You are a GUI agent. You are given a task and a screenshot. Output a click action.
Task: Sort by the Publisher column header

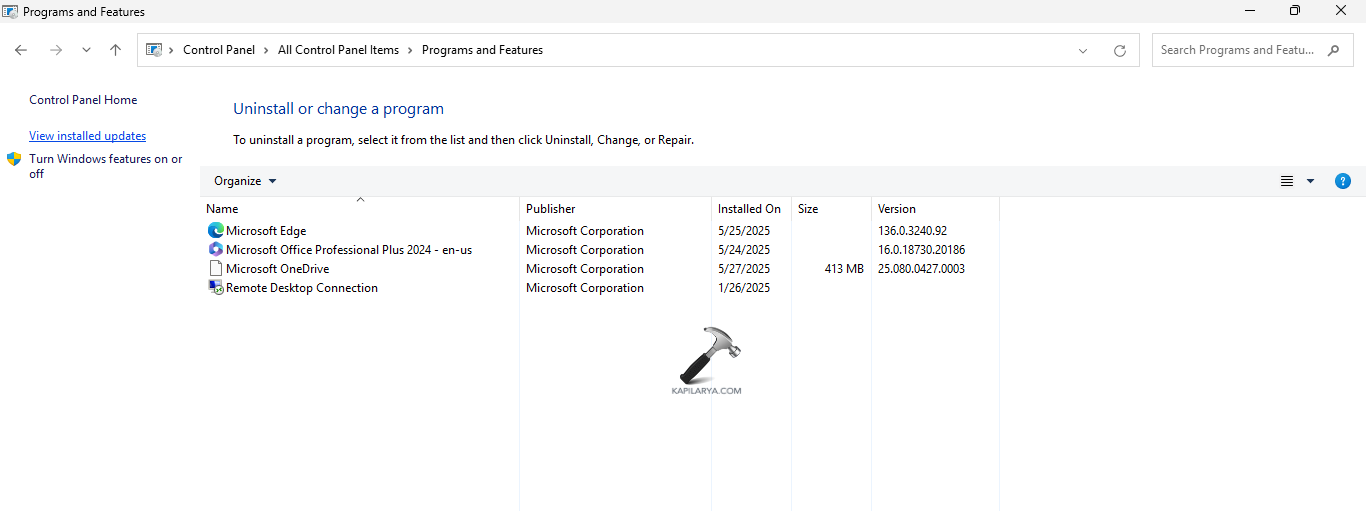pos(551,209)
